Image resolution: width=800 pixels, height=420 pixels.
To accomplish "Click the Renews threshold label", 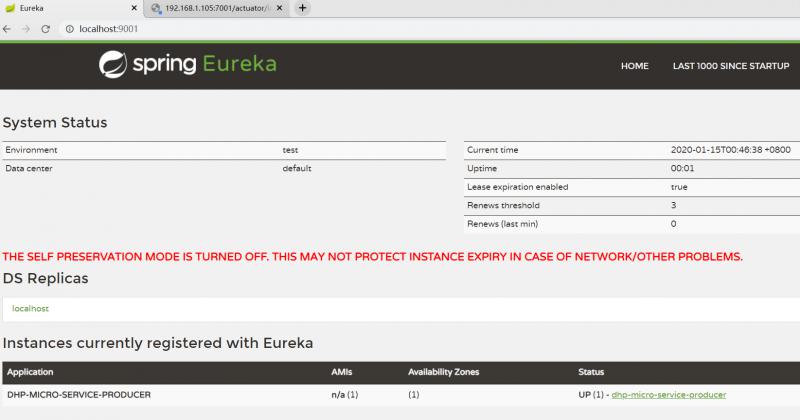I will tap(503, 205).
